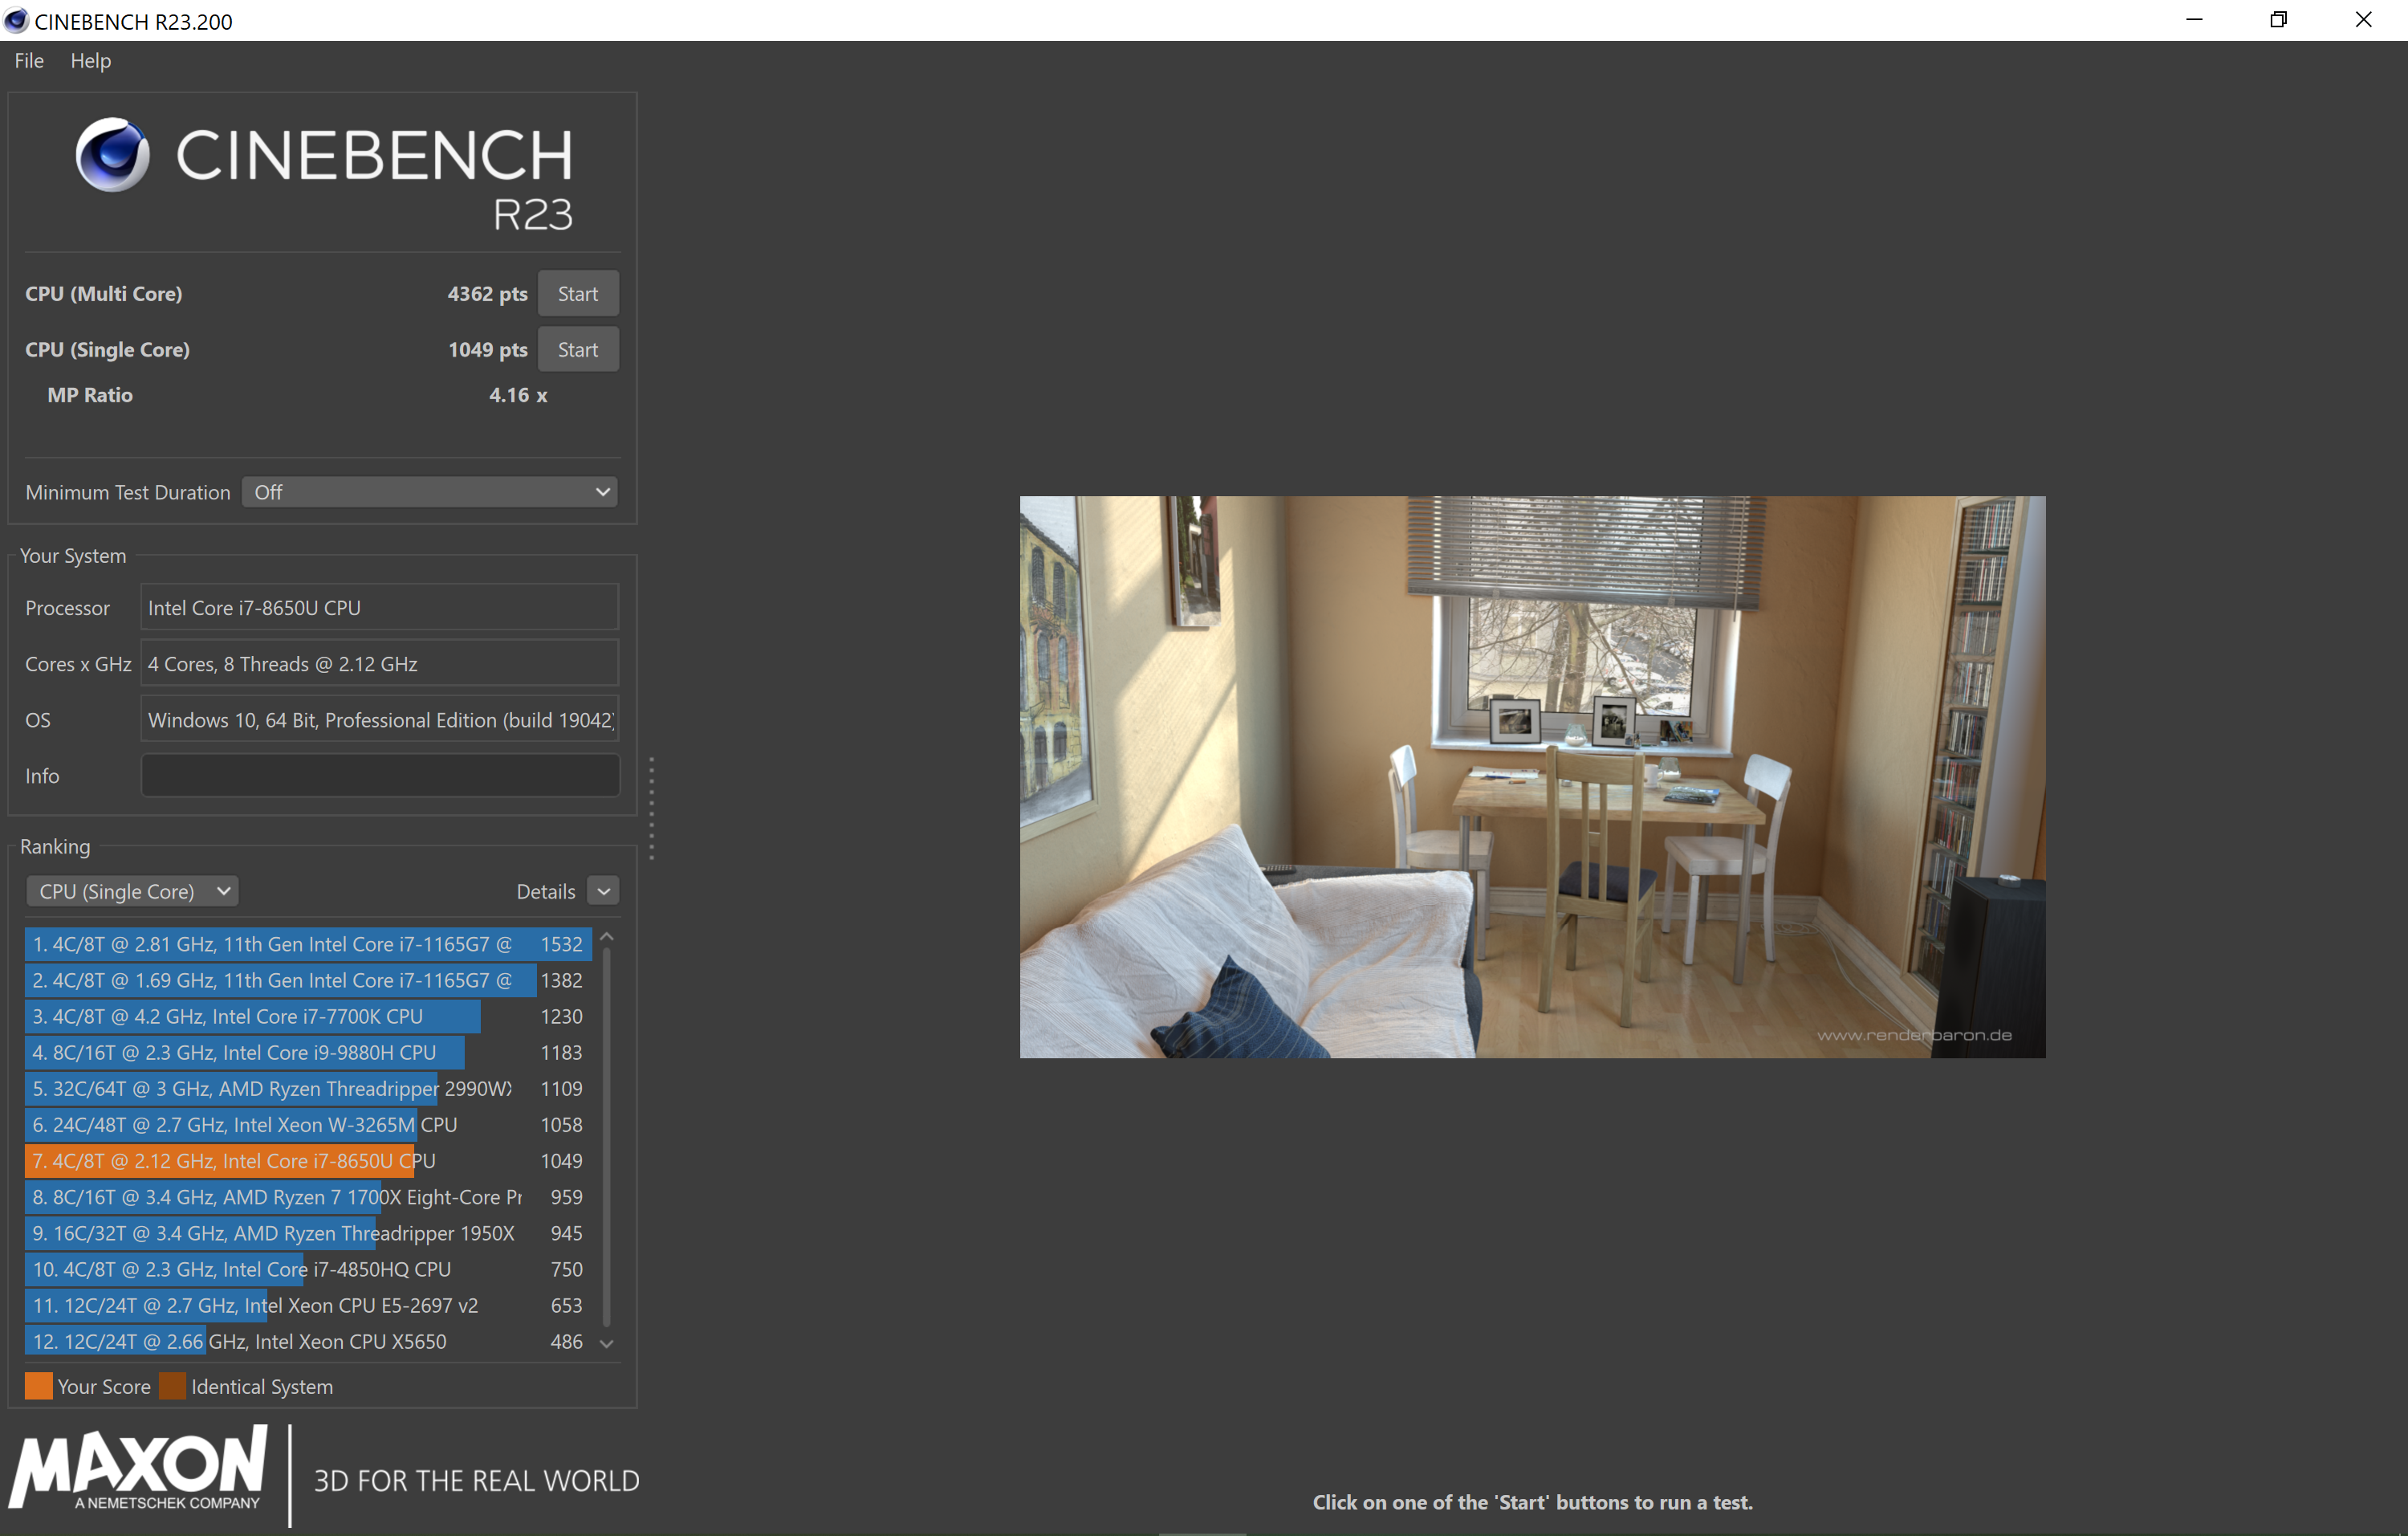Click the orange Your Score legend swatch
Screen dimensions: 2408x1536
(38, 1386)
